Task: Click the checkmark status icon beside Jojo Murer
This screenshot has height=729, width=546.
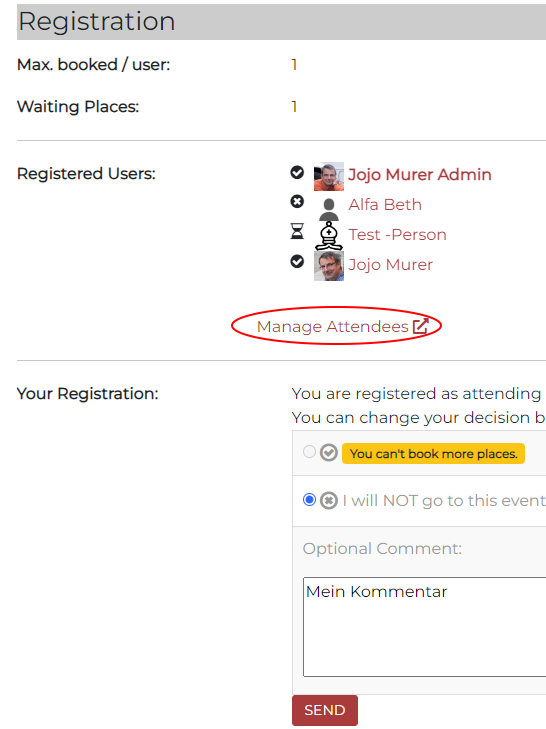Action: click(x=297, y=262)
